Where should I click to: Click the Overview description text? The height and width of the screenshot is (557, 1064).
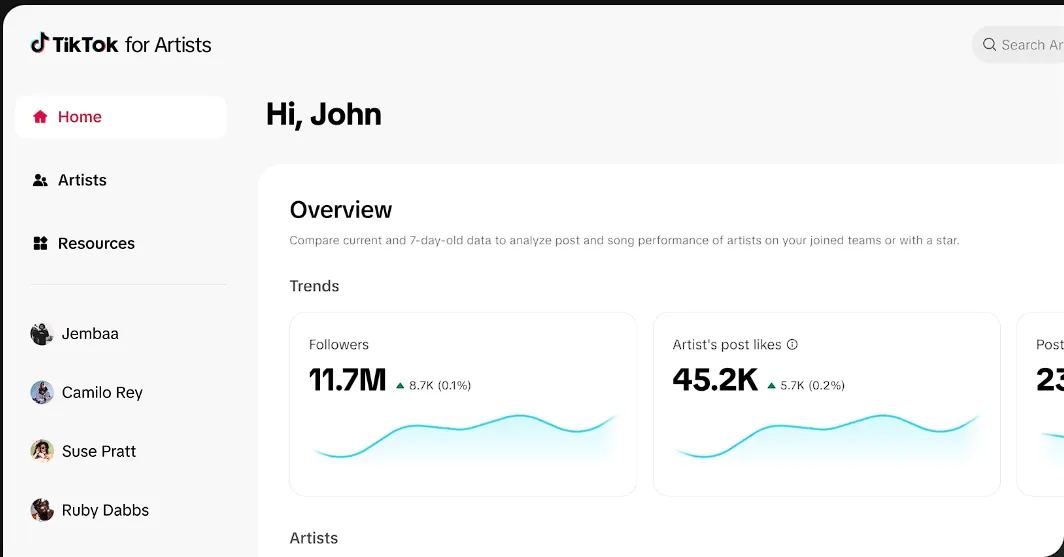click(624, 240)
